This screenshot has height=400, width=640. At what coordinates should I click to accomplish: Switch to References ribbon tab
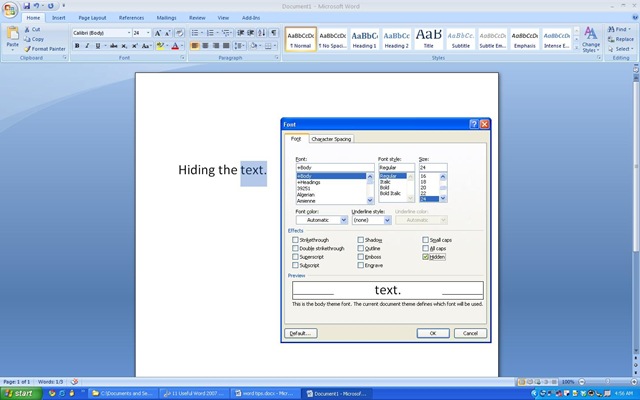[x=131, y=18]
